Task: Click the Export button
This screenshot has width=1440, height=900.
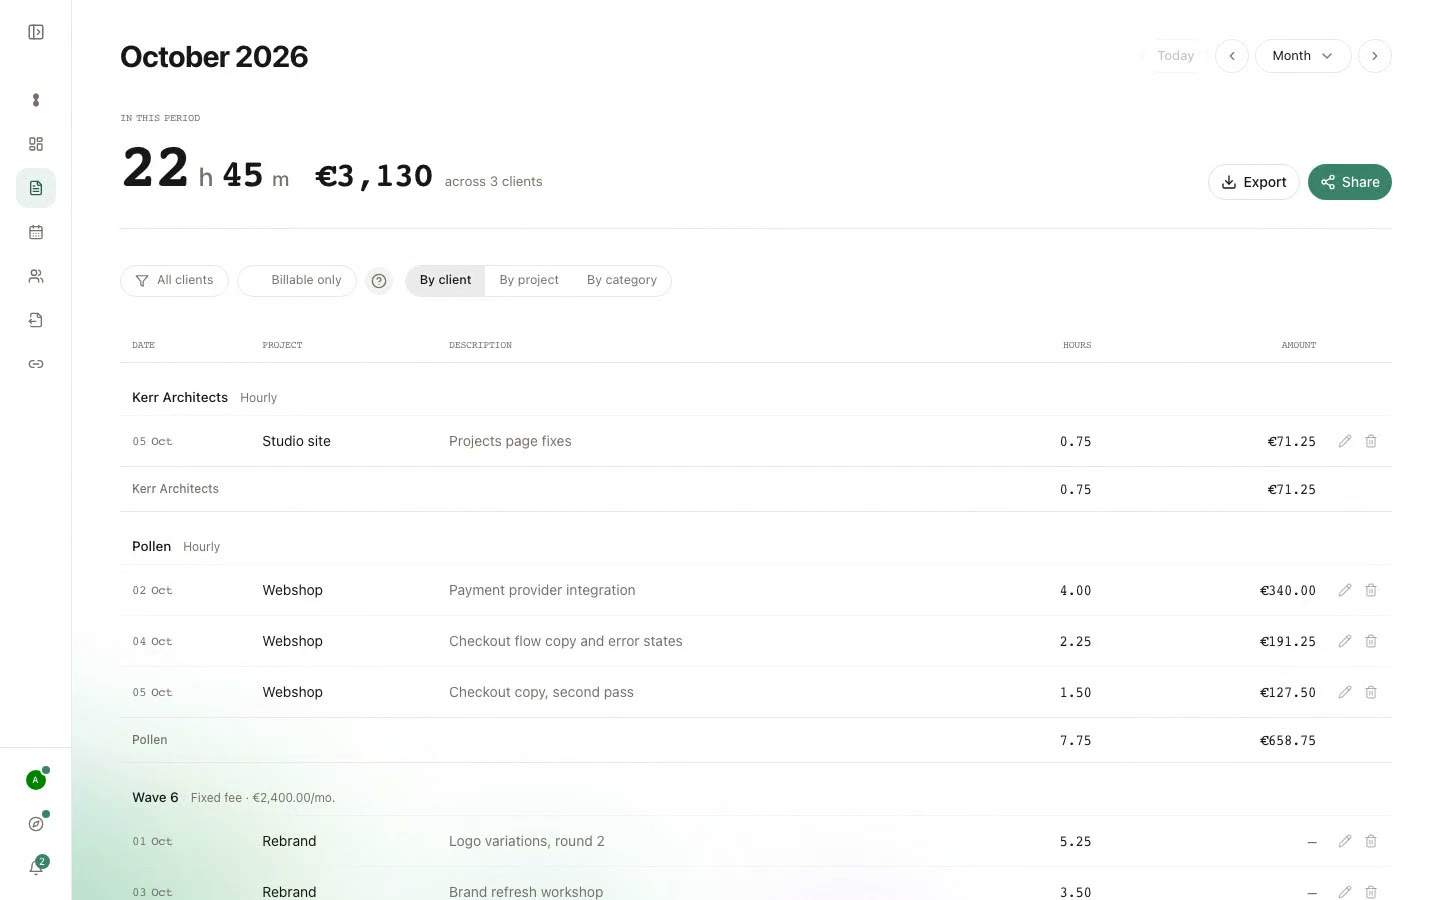Action: pyautogui.click(x=1254, y=182)
